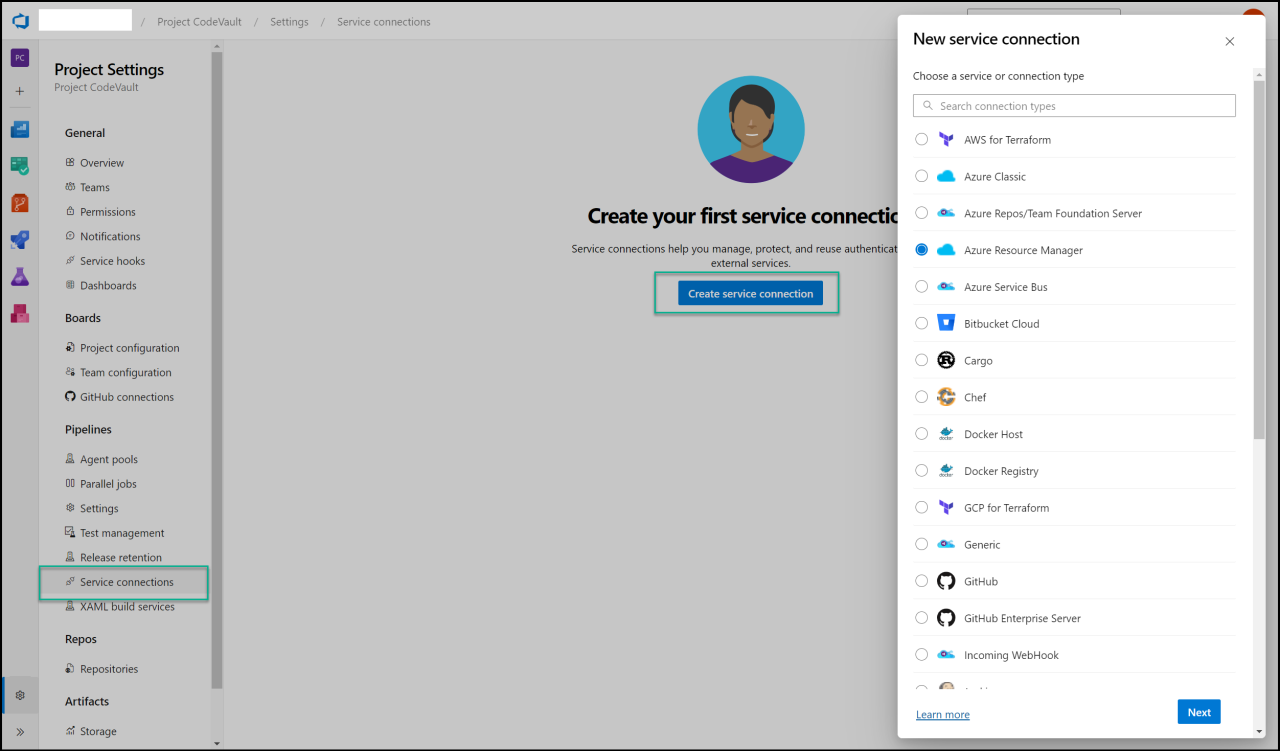Click the Azure DevOps logo
The width and height of the screenshot is (1280, 751).
(19, 20)
